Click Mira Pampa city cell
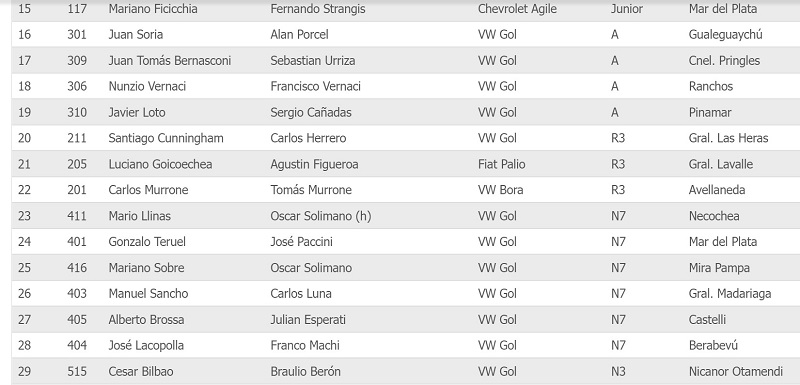This screenshot has width=800, height=385. [x=719, y=268]
